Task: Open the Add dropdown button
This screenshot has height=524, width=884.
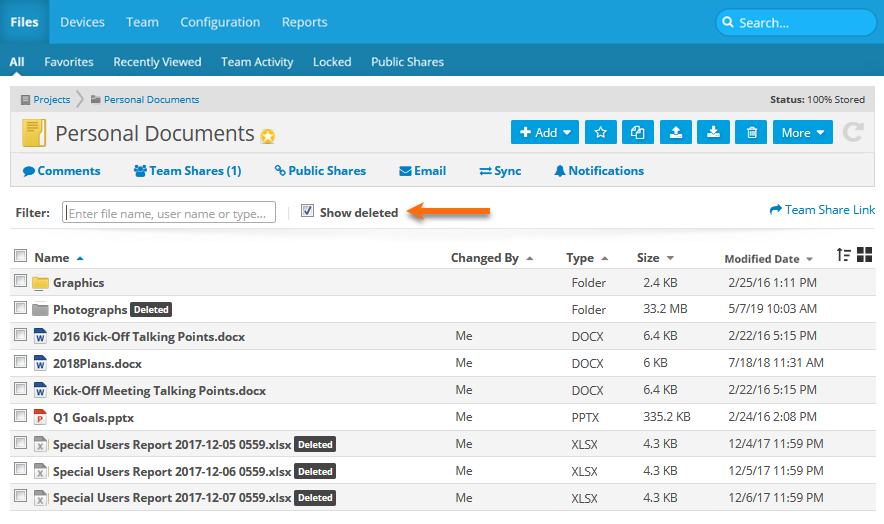Action: pyautogui.click(x=545, y=132)
